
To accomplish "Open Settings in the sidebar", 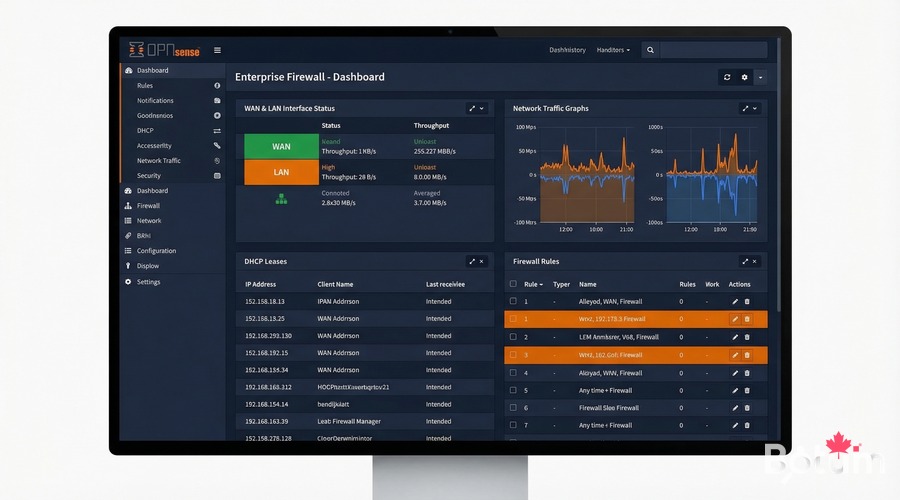I will [148, 282].
